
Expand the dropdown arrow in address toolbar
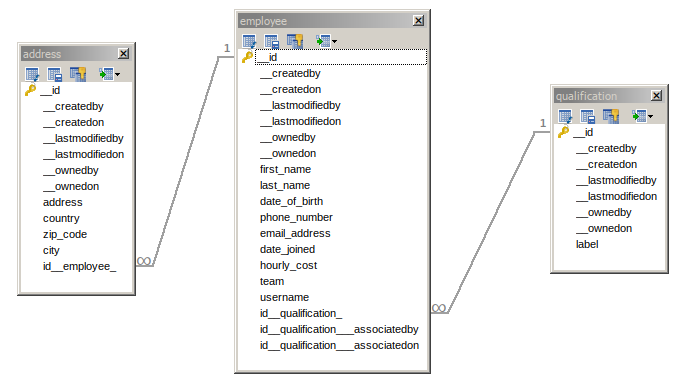coord(117,74)
